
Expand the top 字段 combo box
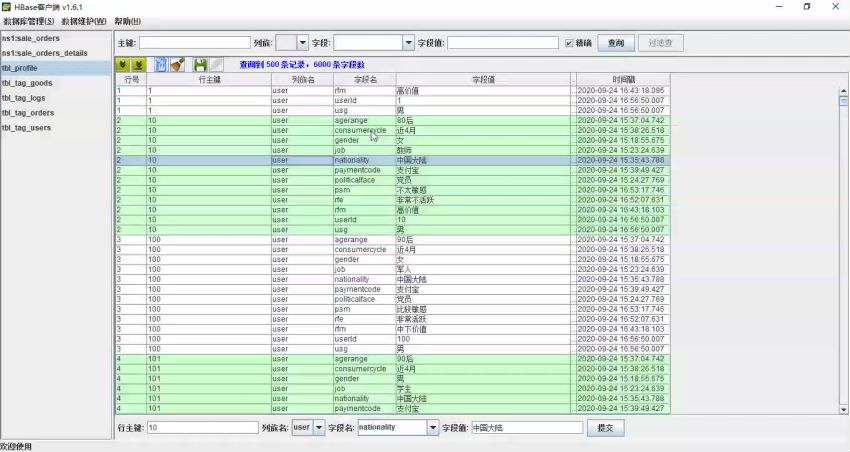[408, 43]
